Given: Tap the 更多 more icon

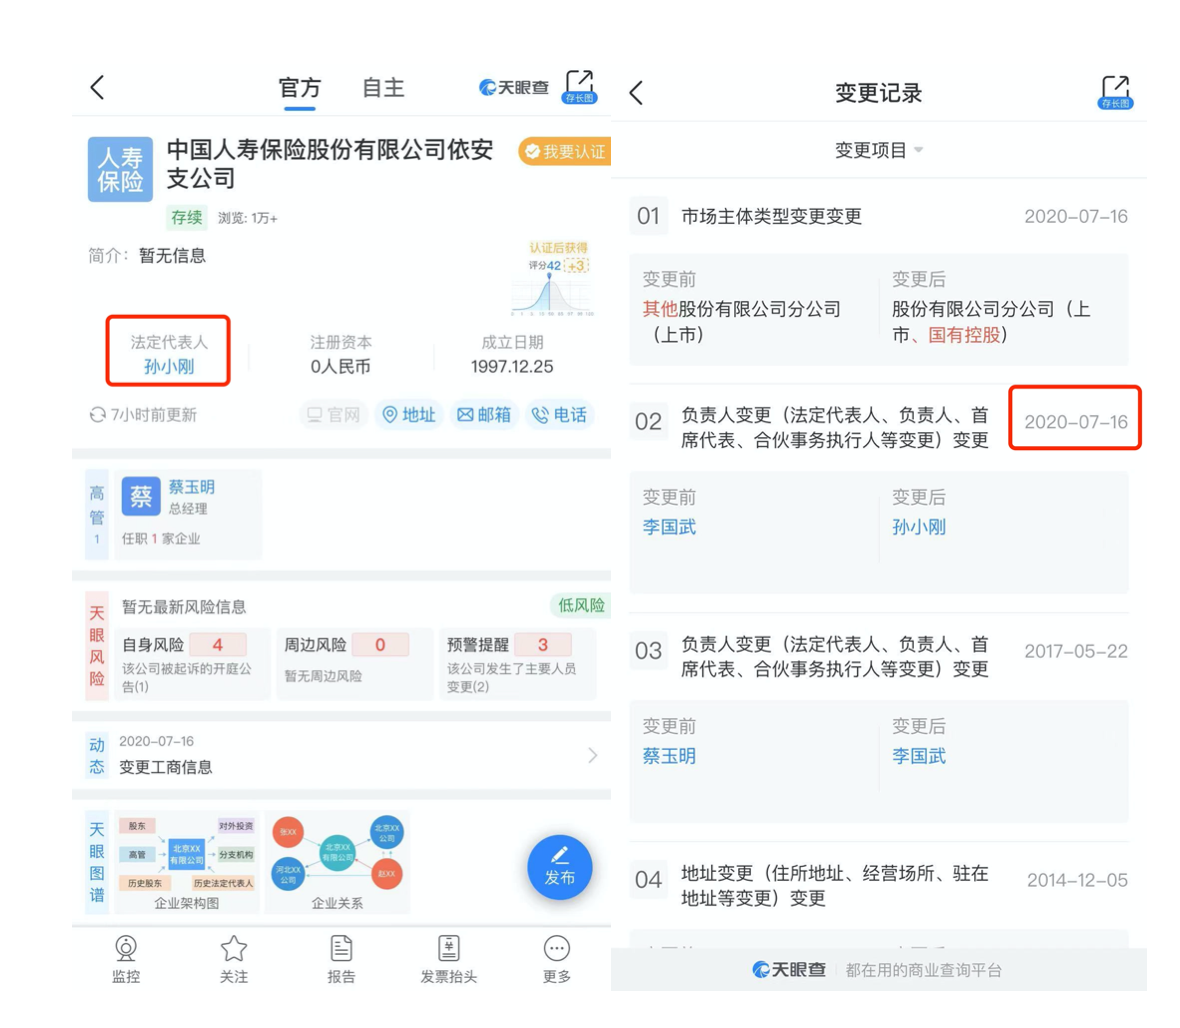Looking at the screenshot, I should coord(557,958).
